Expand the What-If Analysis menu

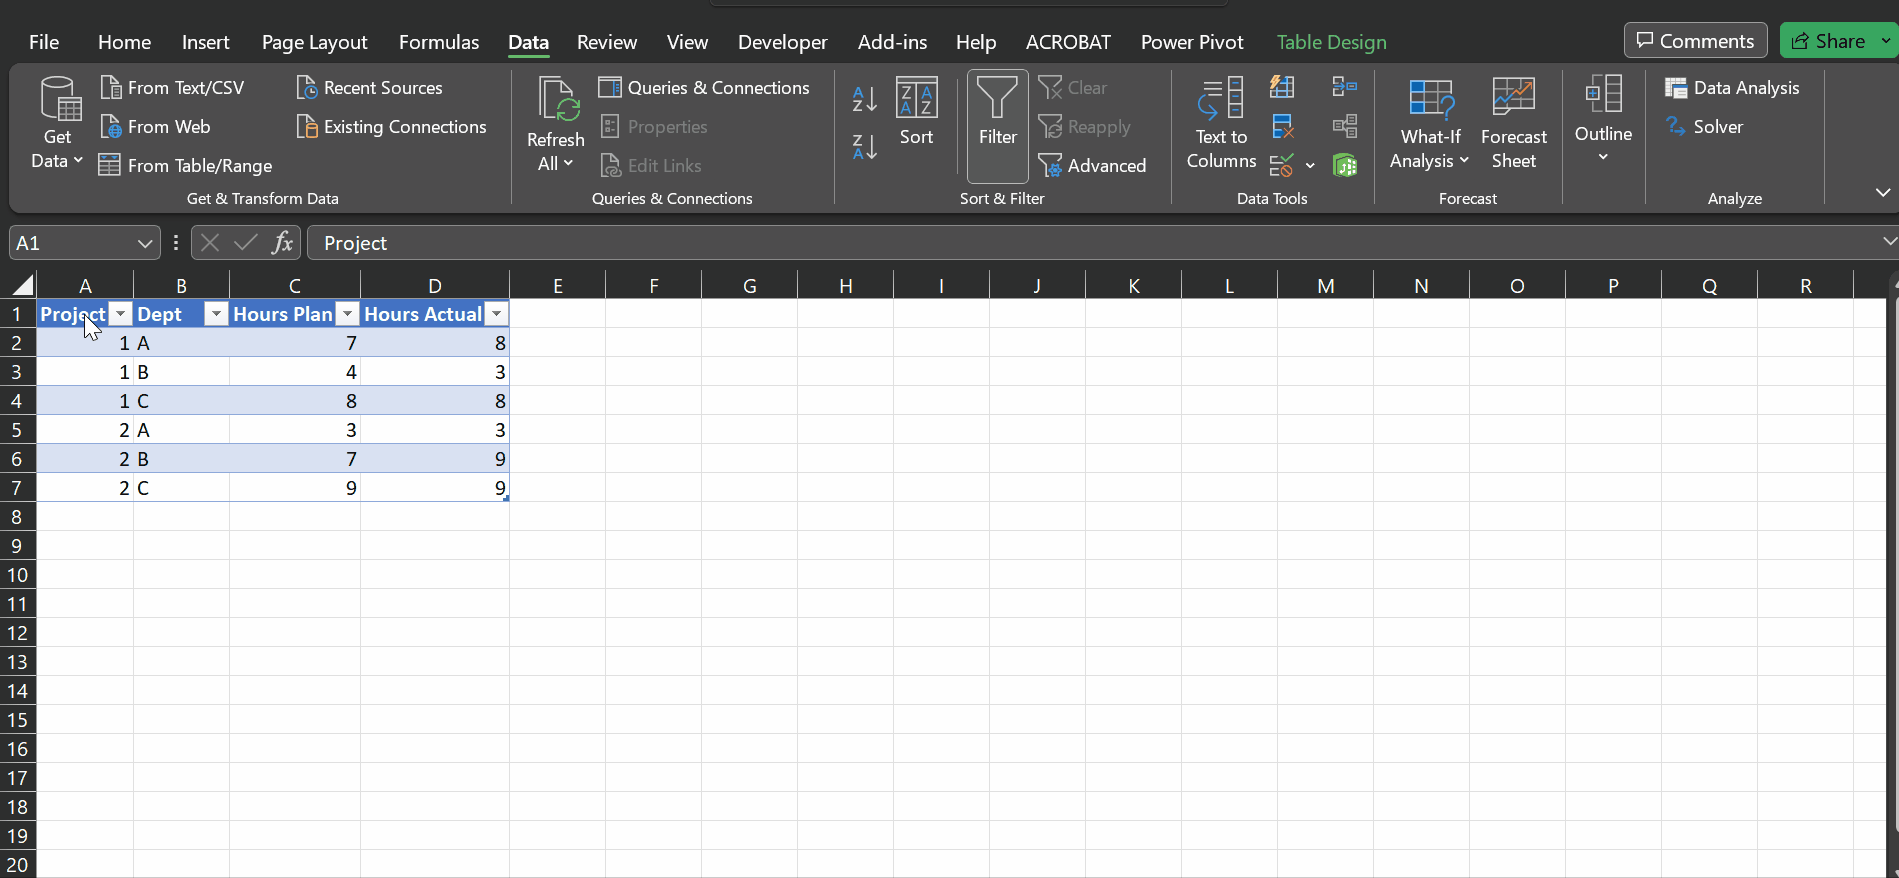pos(1430,125)
